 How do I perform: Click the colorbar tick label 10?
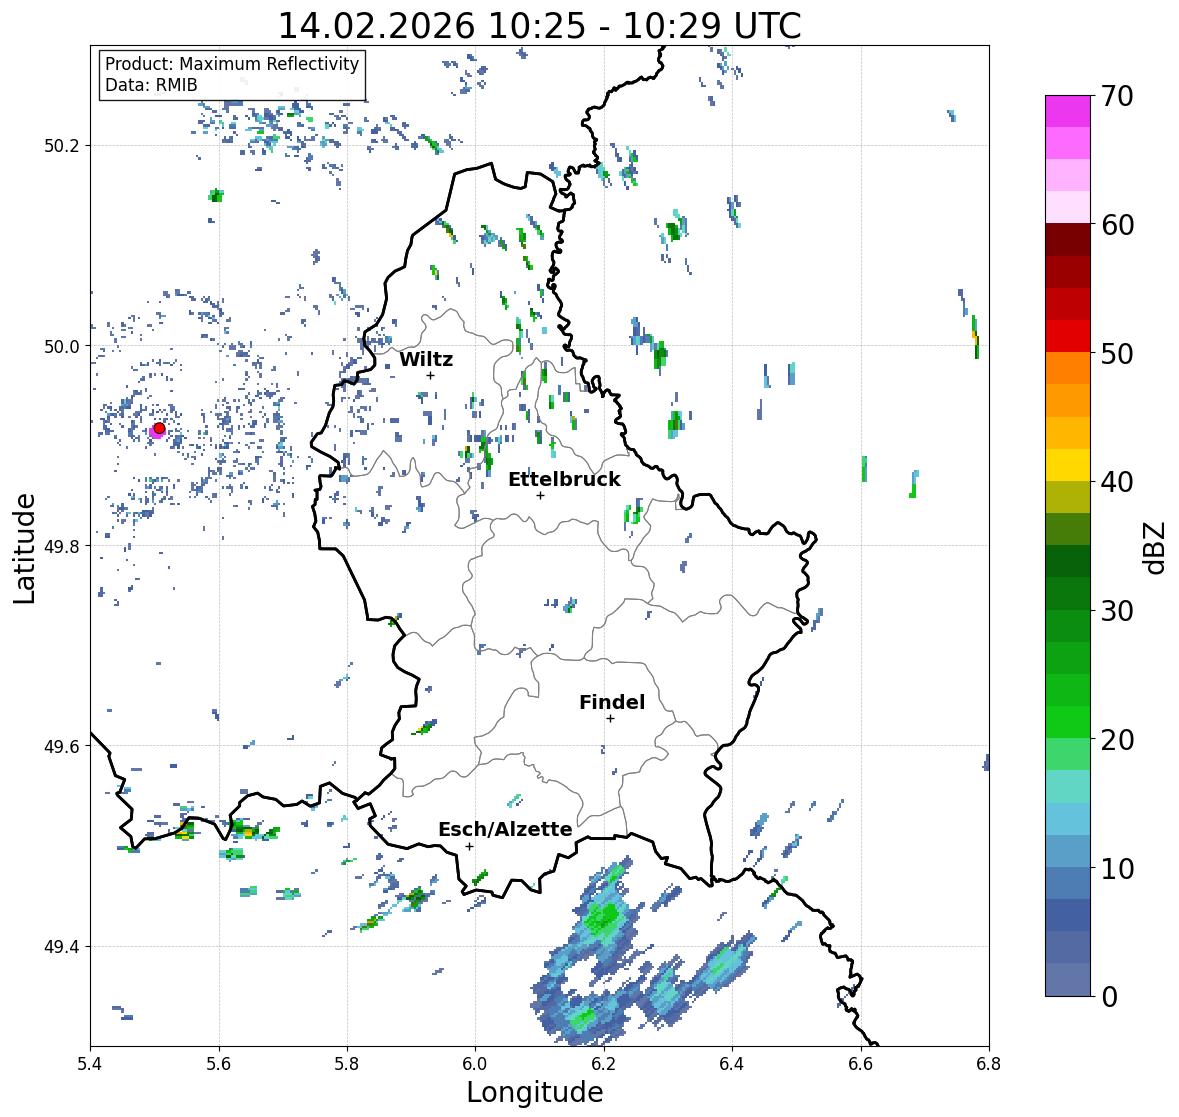1117,868
